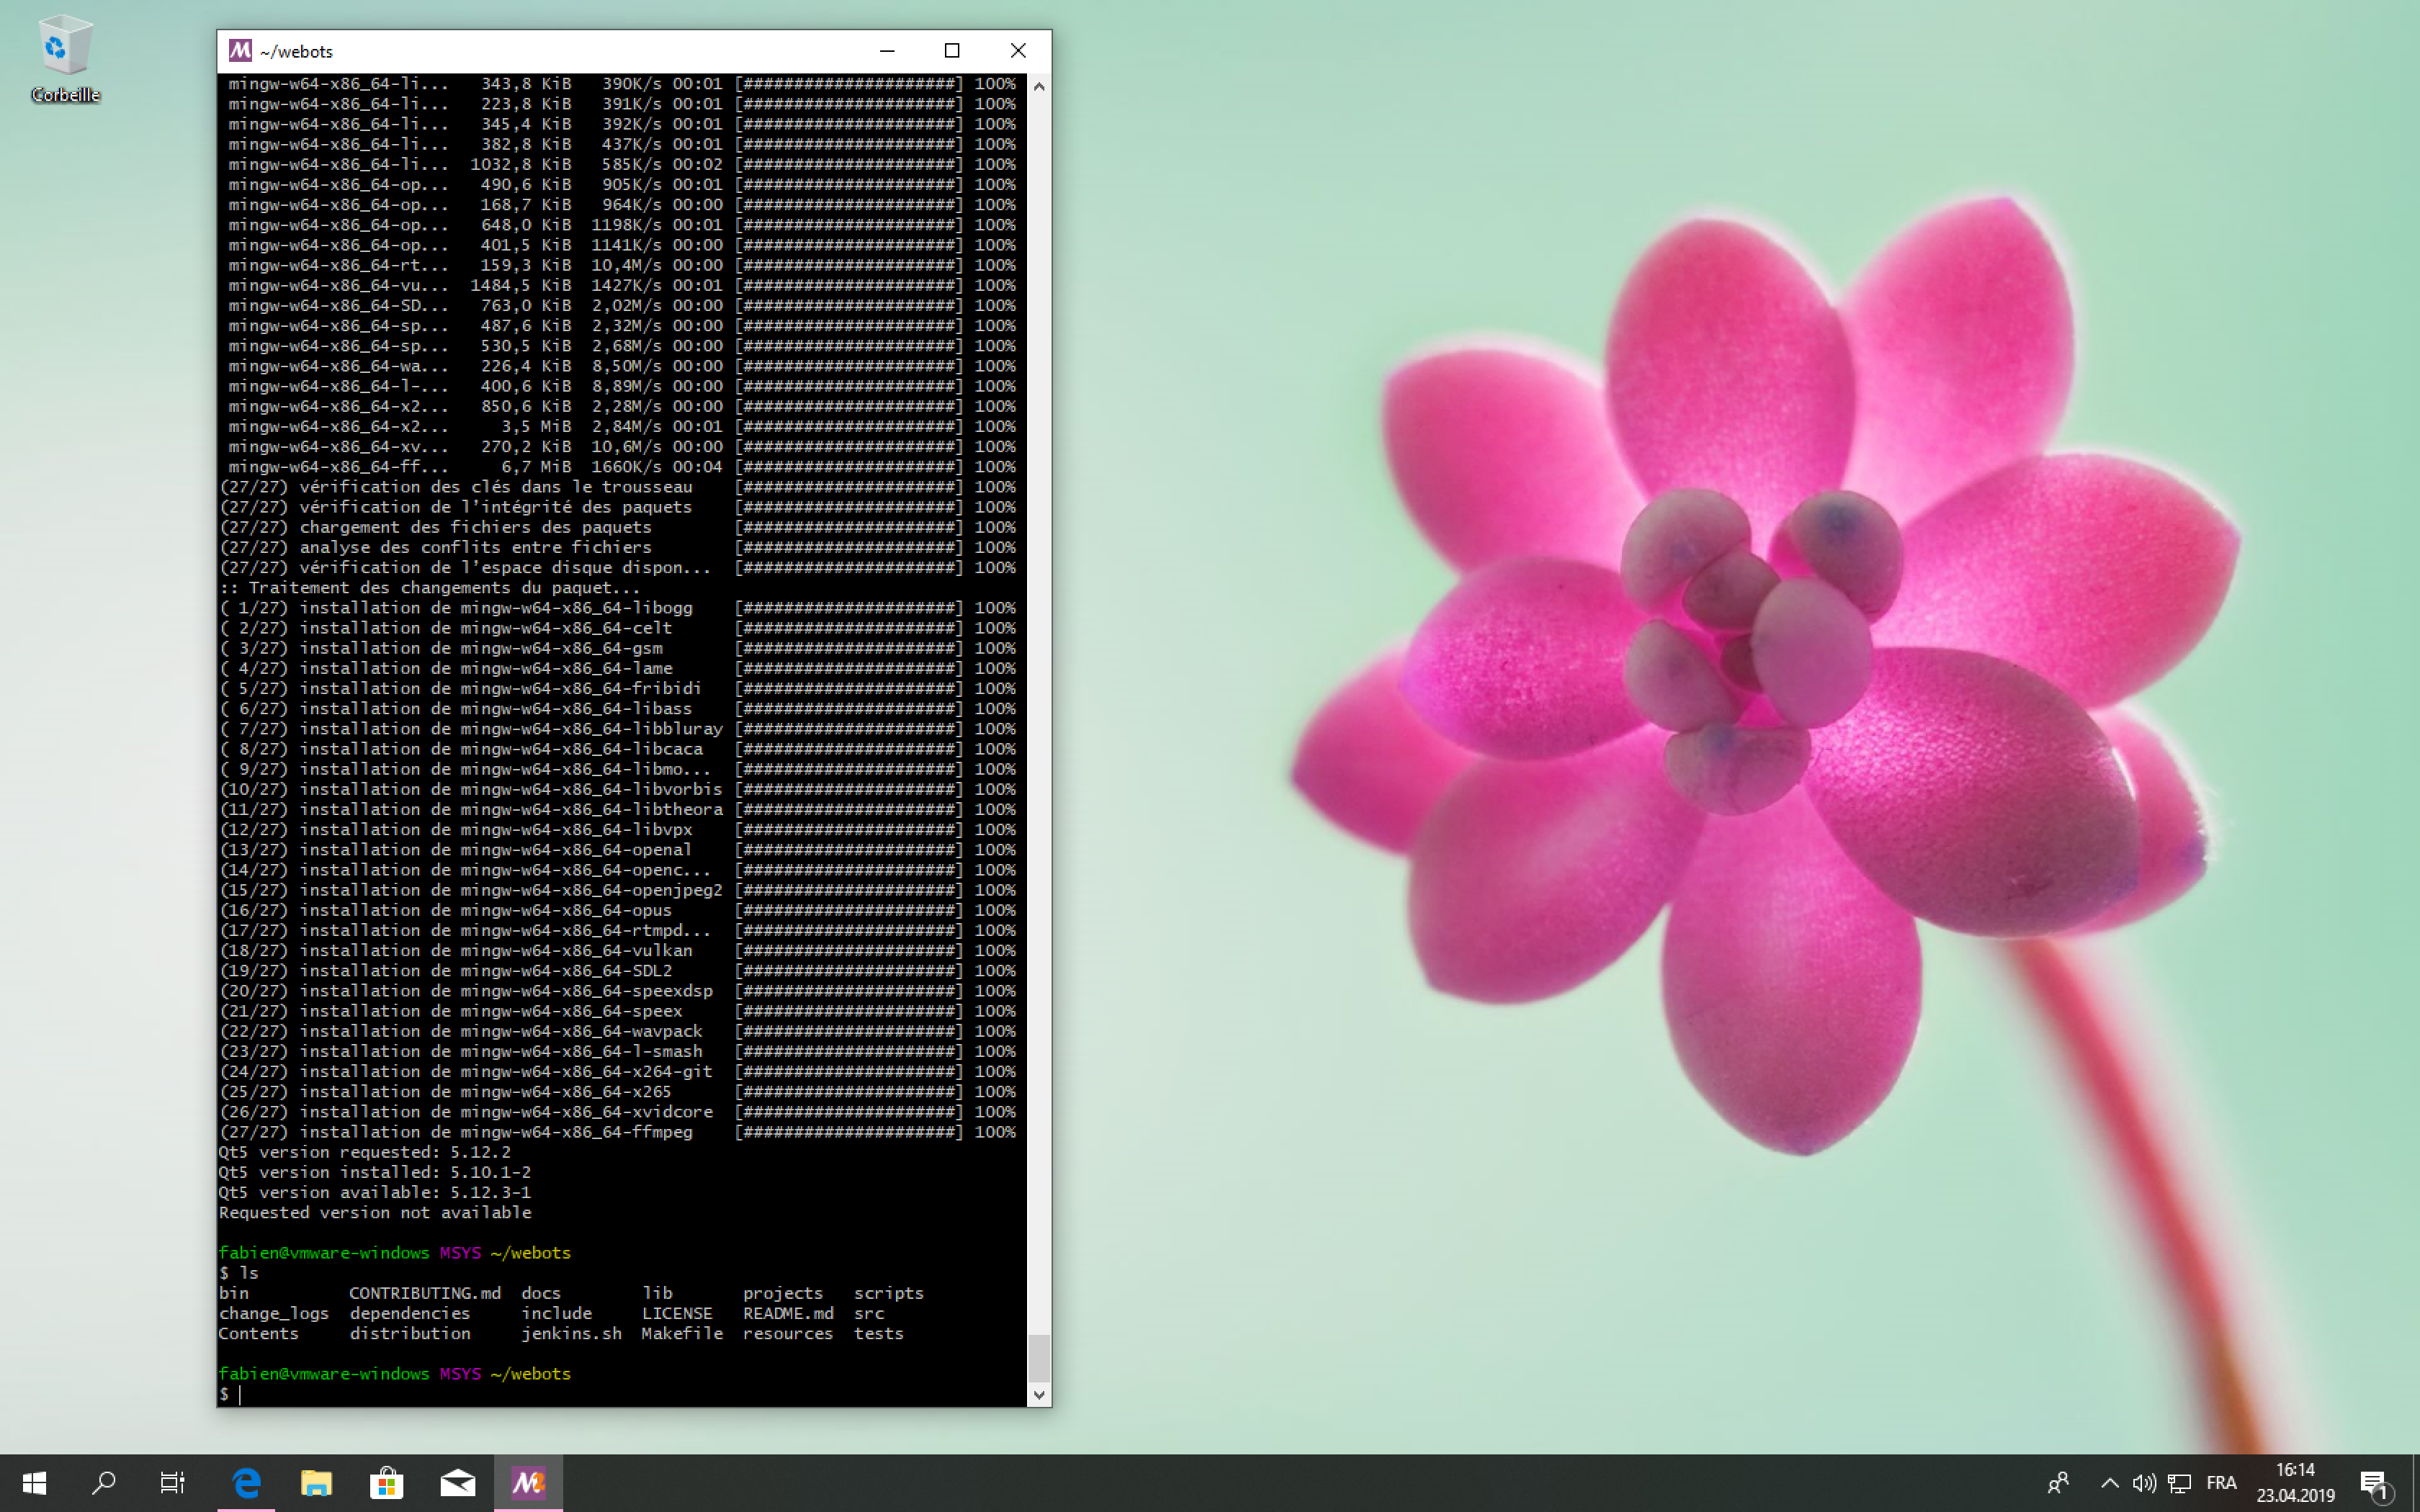Image resolution: width=2420 pixels, height=1512 pixels.
Task: Click 'LICENSE' in the ls output
Action: pos(677,1313)
